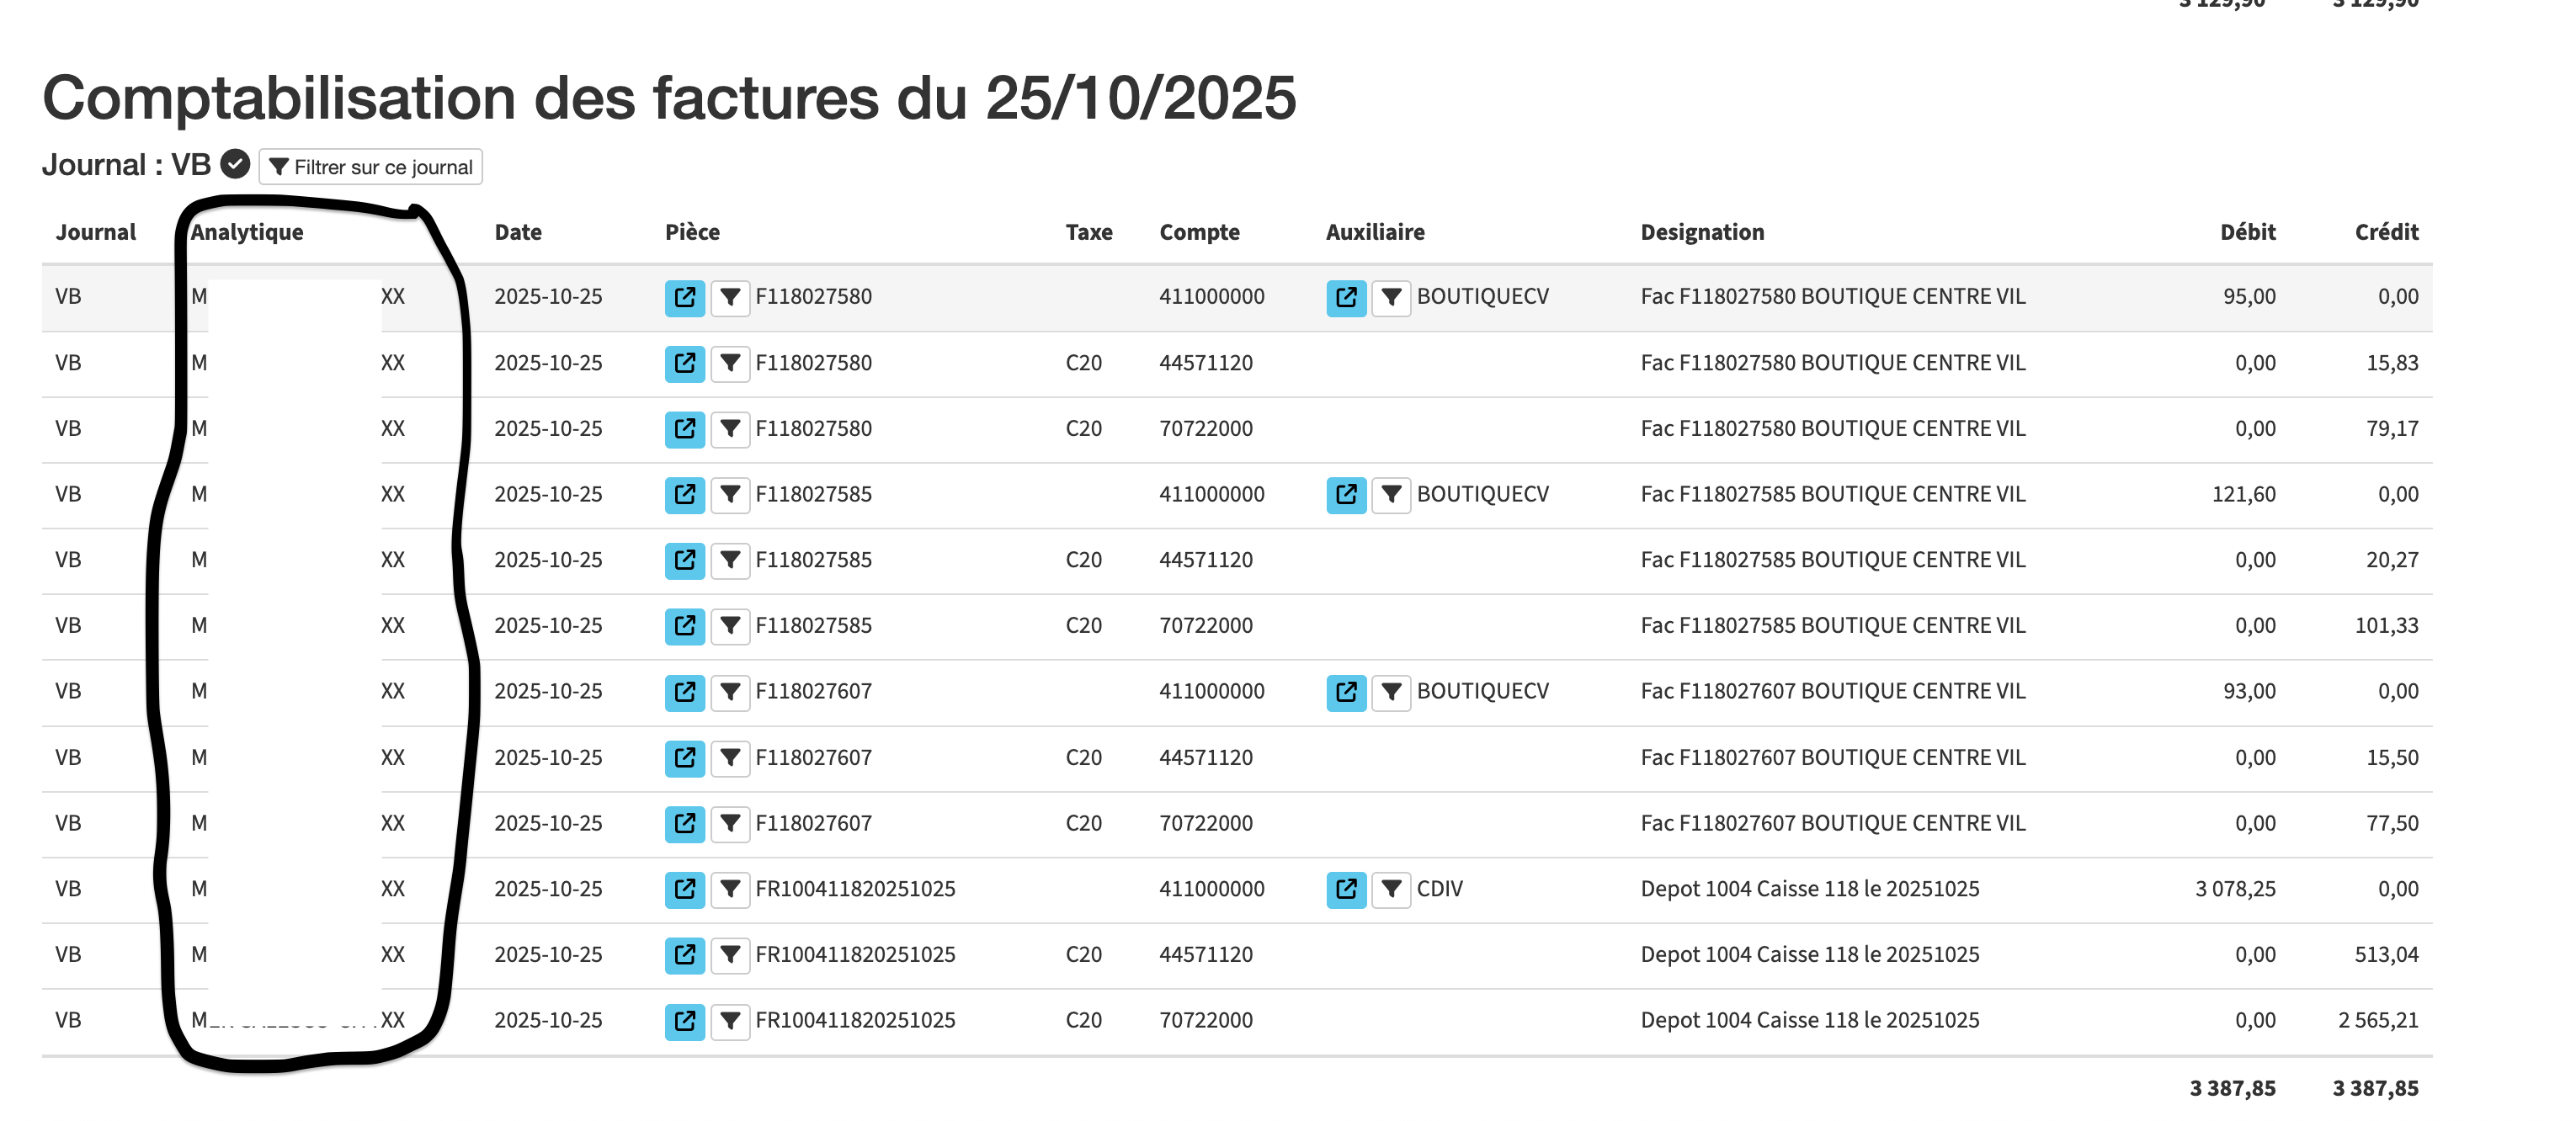Click the "Designation" column header
Viewport: 2576px width, 1121px height.
click(x=1702, y=232)
